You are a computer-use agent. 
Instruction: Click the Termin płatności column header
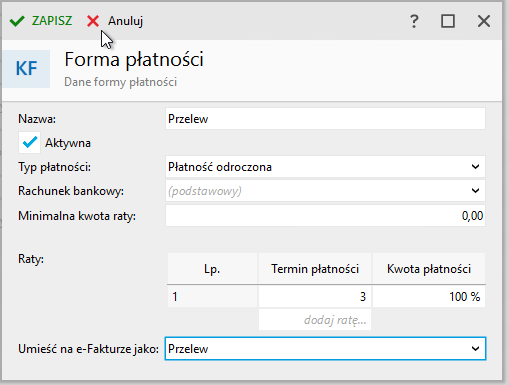pos(315,269)
